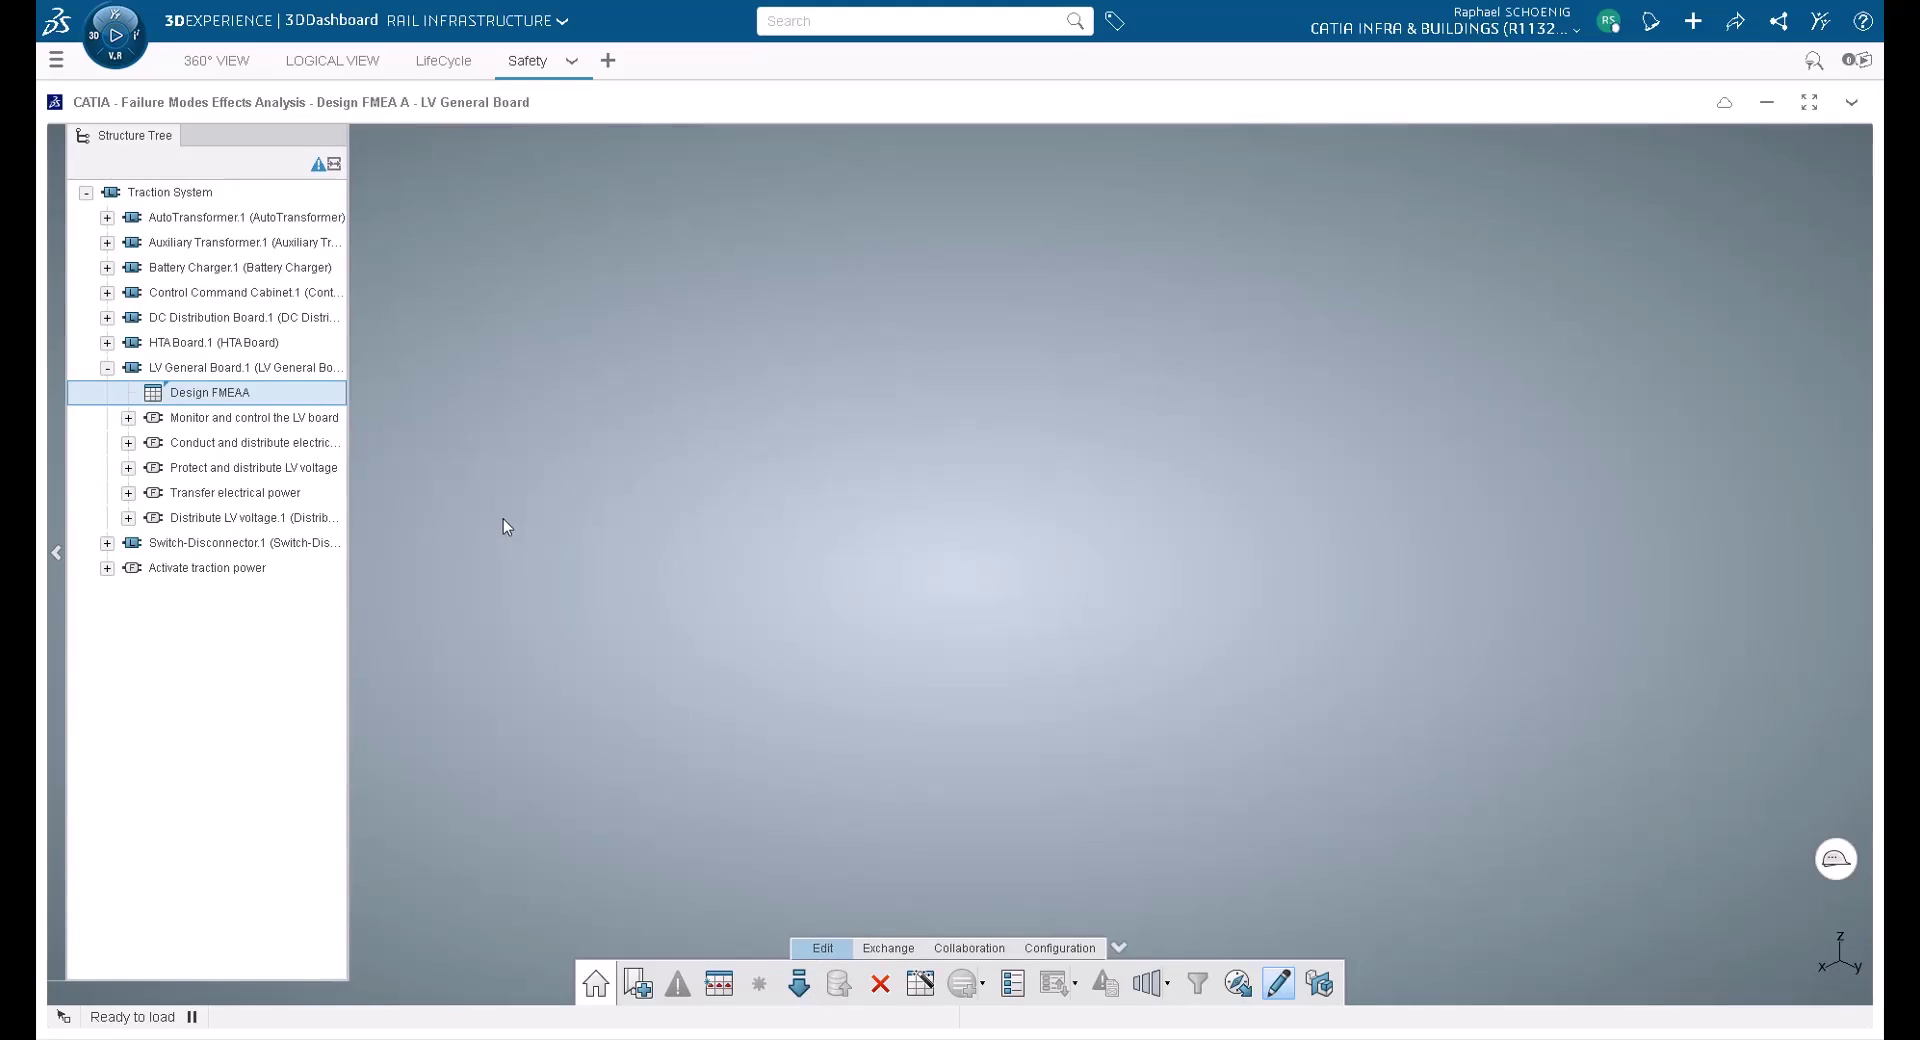Screen dimensions: 1920x1040
Task: Open RAIL INFRASTRUCTURE dashboard dropdown
Action: pos(562,21)
